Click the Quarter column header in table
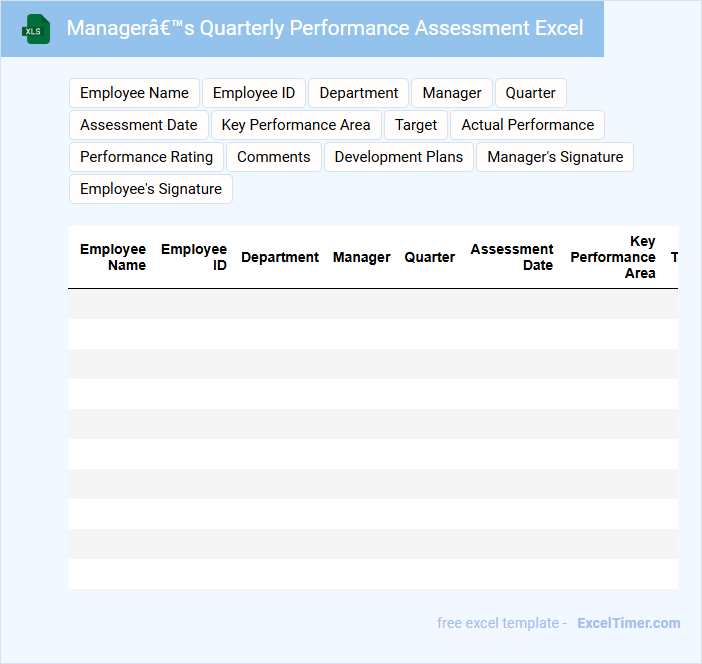The width and height of the screenshot is (702, 664). click(x=430, y=257)
